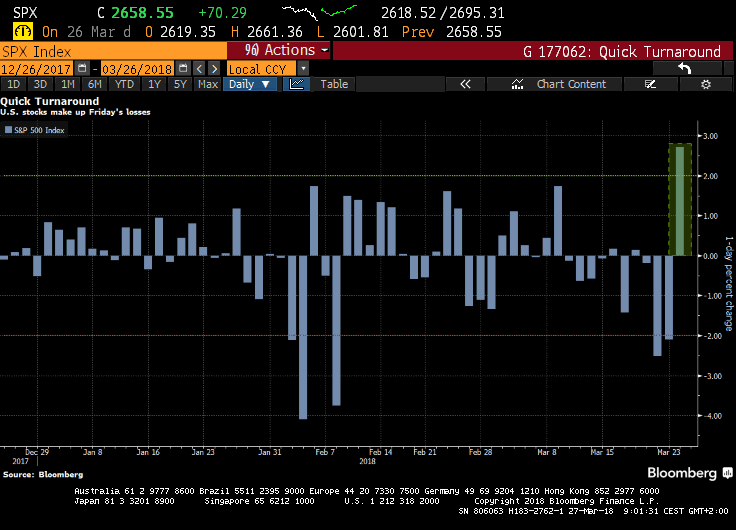
Task: Open the Daily periodicity dropdown
Action: coord(249,84)
